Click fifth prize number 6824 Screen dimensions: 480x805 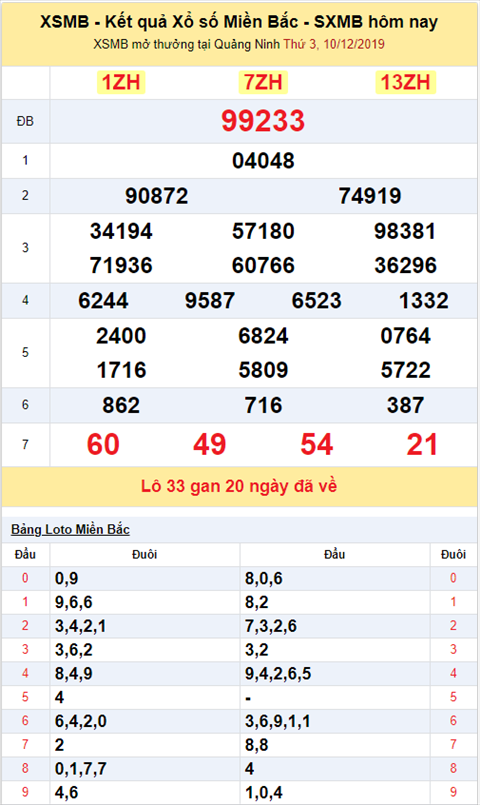tap(263, 336)
